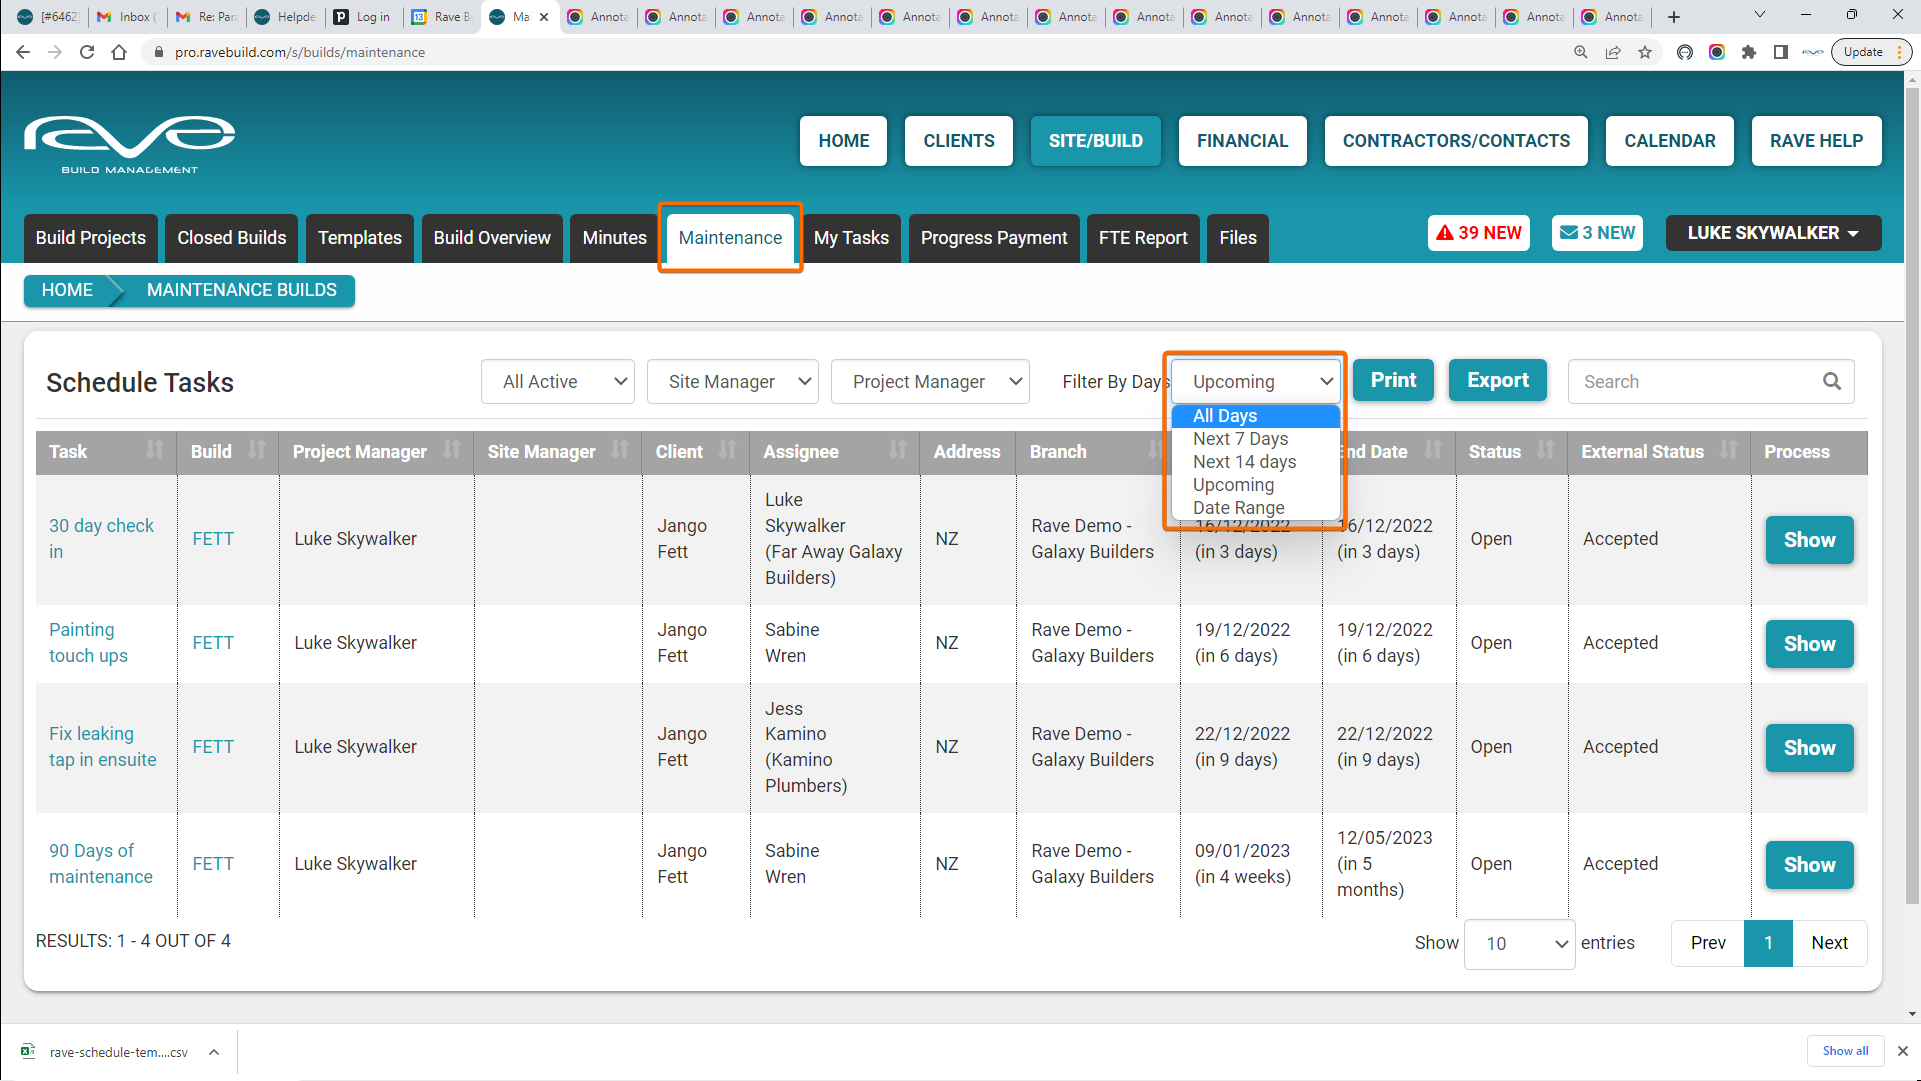Click the Export button
This screenshot has height=1081, width=1921.
pyautogui.click(x=1497, y=381)
